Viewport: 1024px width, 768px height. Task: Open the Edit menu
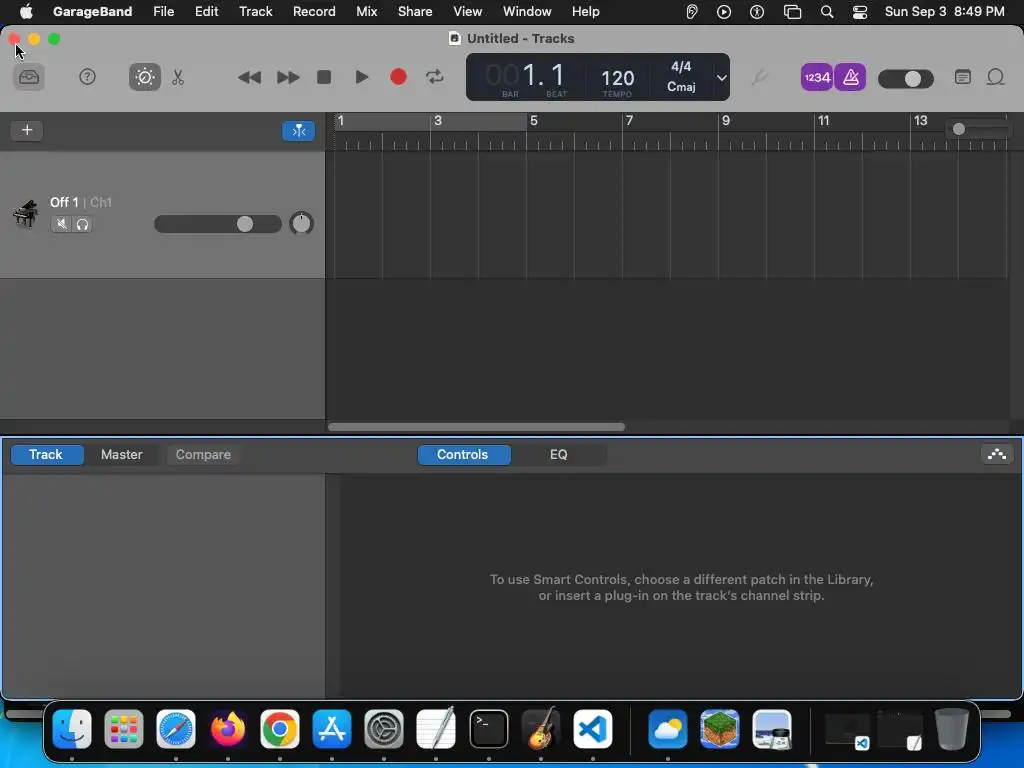pyautogui.click(x=206, y=12)
